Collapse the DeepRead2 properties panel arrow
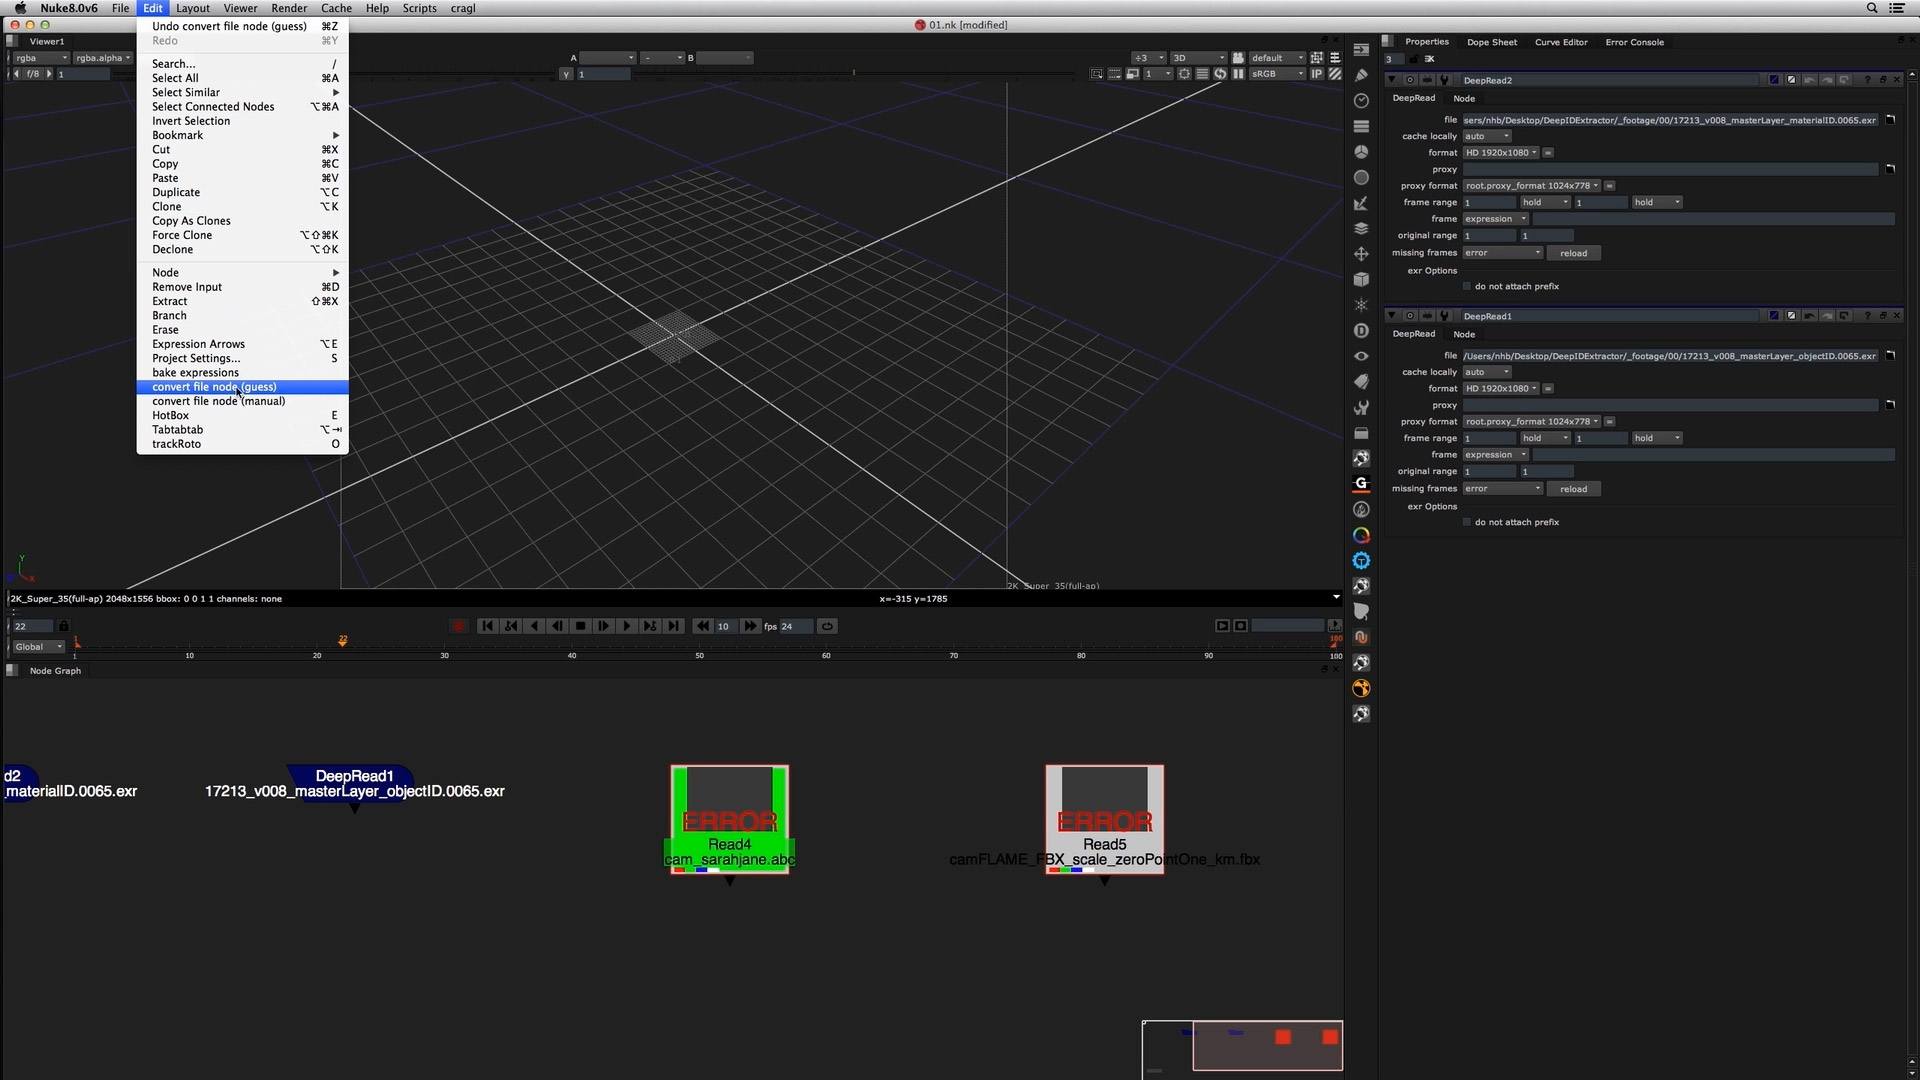This screenshot has height=1080, width=1920. pos(1391,80)
